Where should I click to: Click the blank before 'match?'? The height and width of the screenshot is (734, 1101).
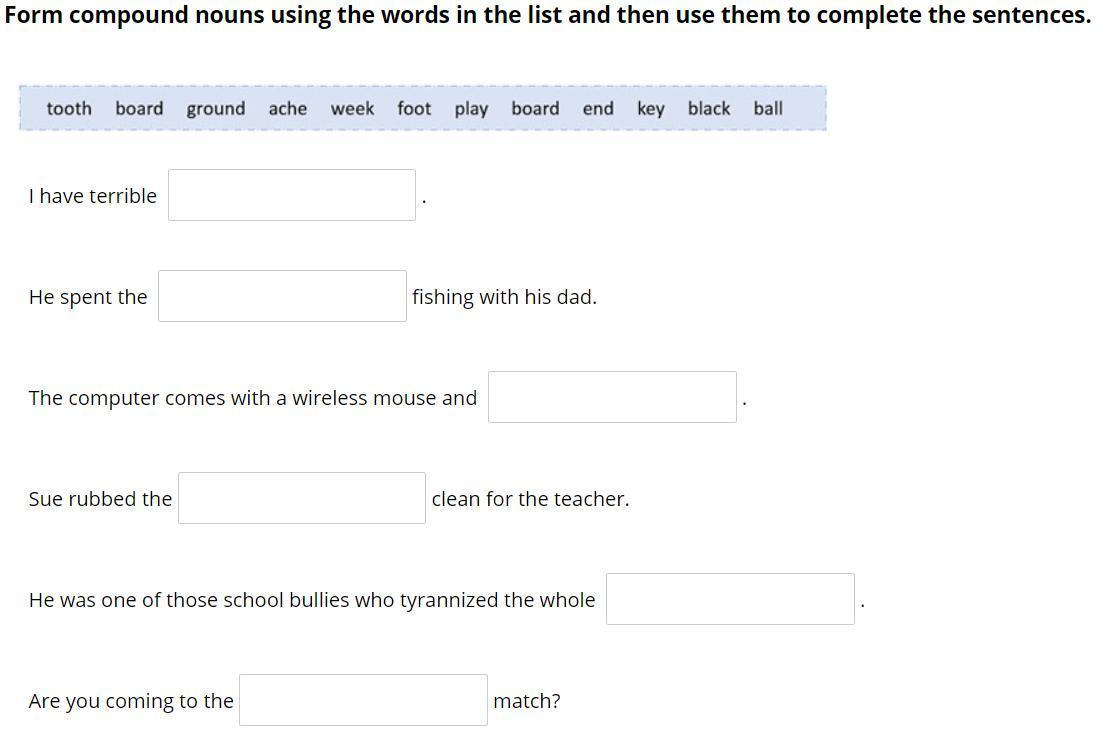pos(363,700)
